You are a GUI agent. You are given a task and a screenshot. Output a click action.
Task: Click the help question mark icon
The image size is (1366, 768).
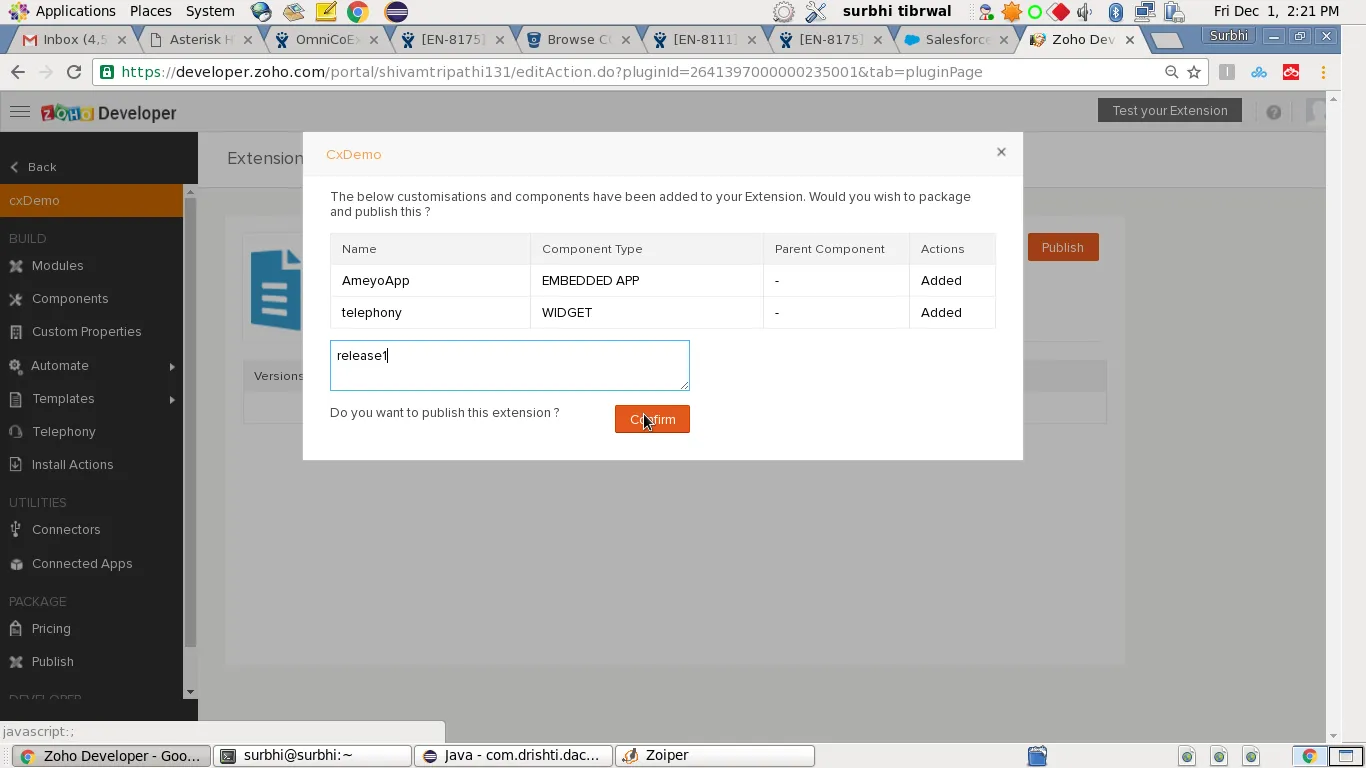point(1273,112)
